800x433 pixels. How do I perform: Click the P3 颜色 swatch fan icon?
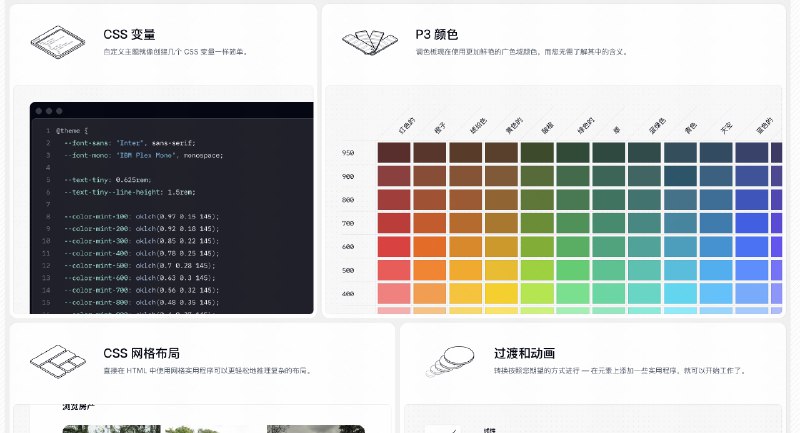[367, 41]
